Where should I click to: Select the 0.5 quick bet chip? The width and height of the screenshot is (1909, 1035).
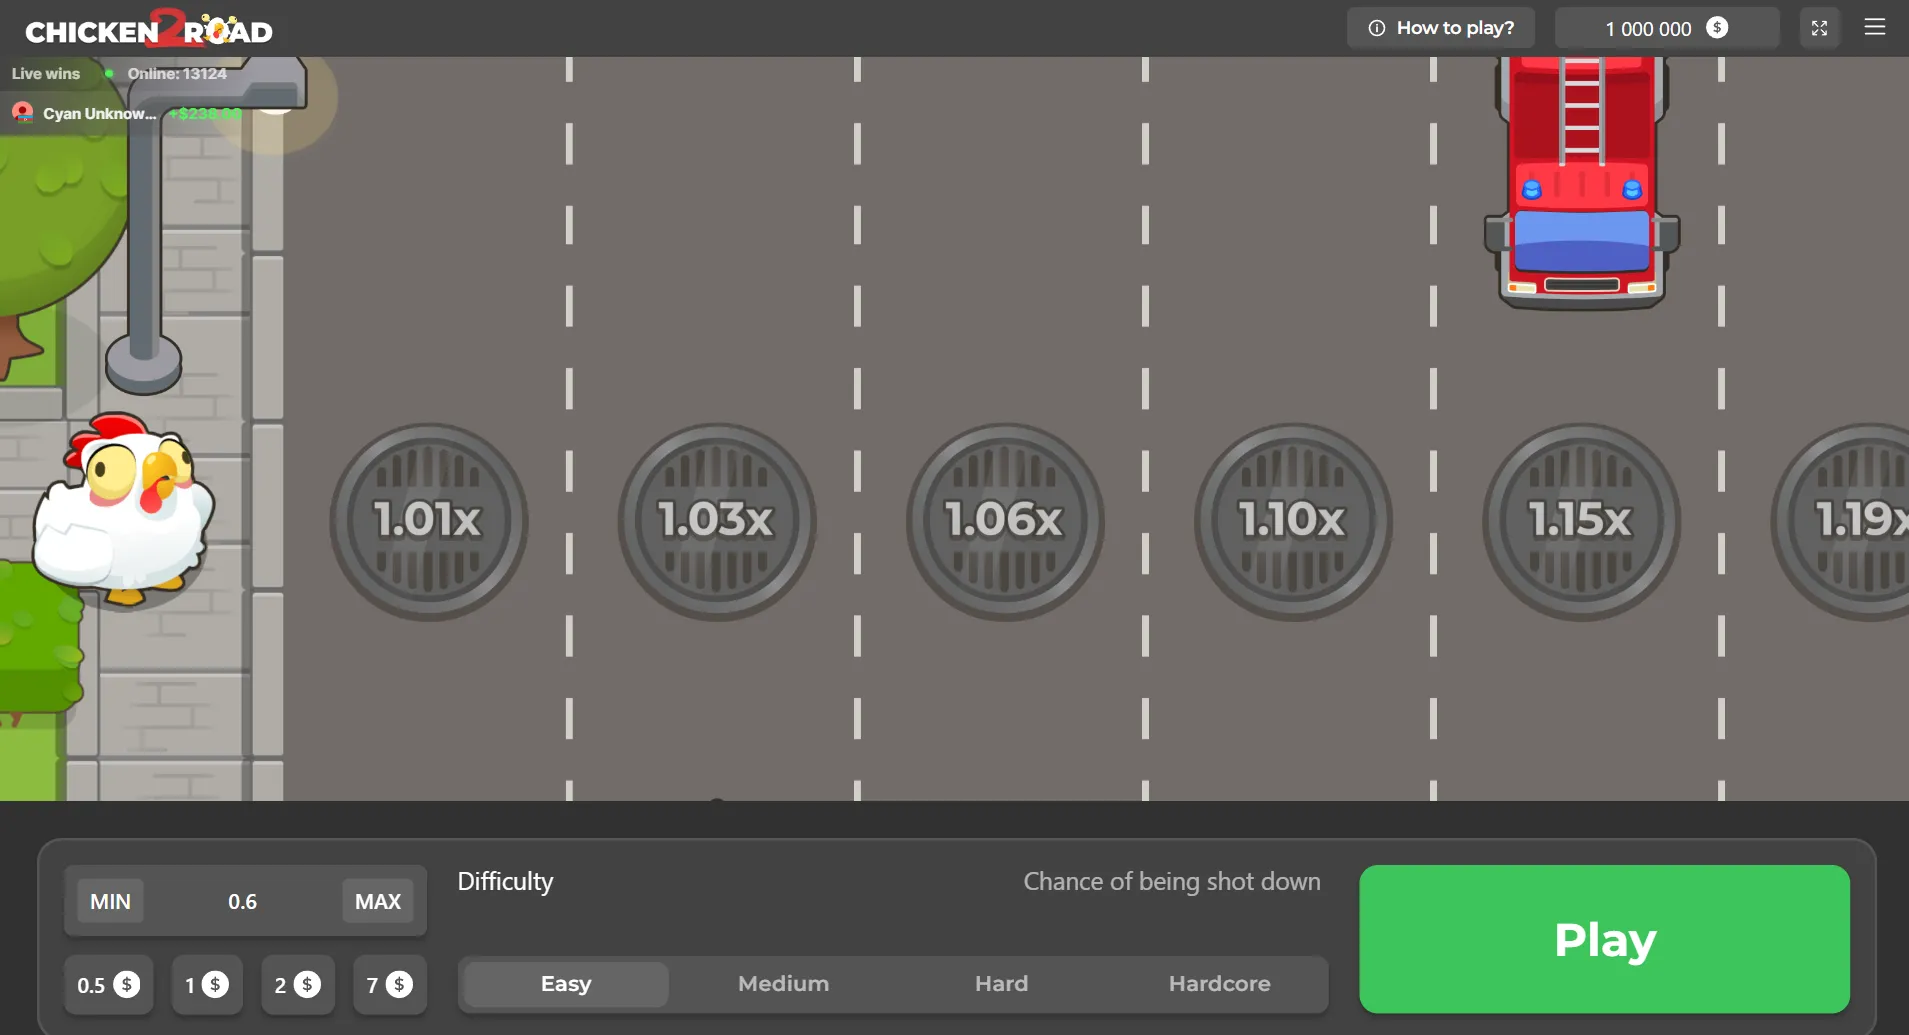click(108, 984)
